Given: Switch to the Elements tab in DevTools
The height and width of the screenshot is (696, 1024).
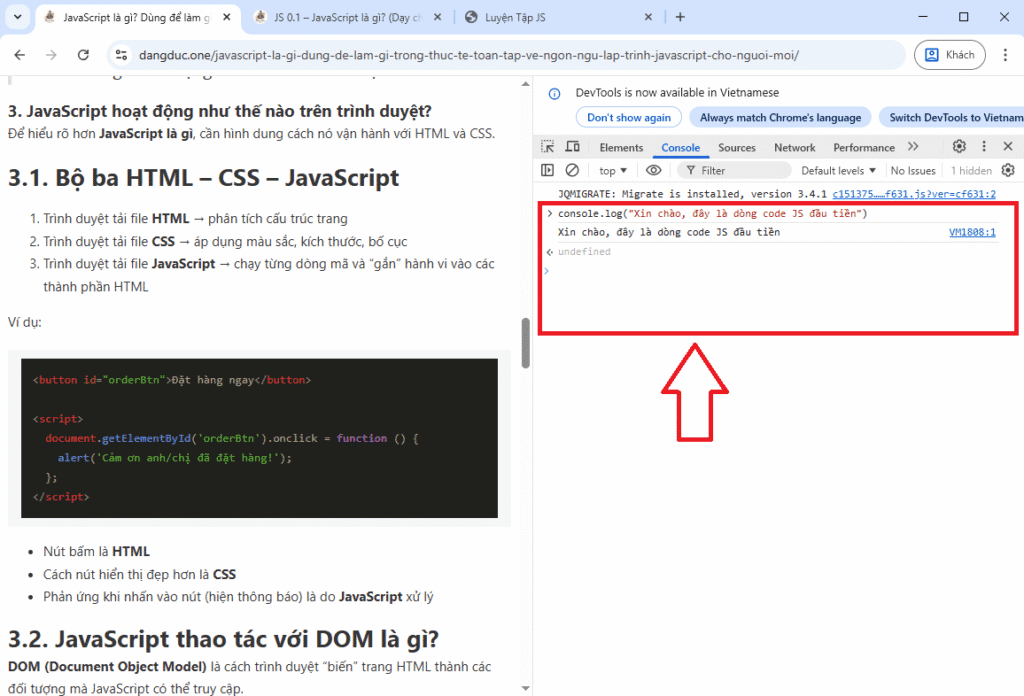Looking at the screenshot, I should coord(621,147).
